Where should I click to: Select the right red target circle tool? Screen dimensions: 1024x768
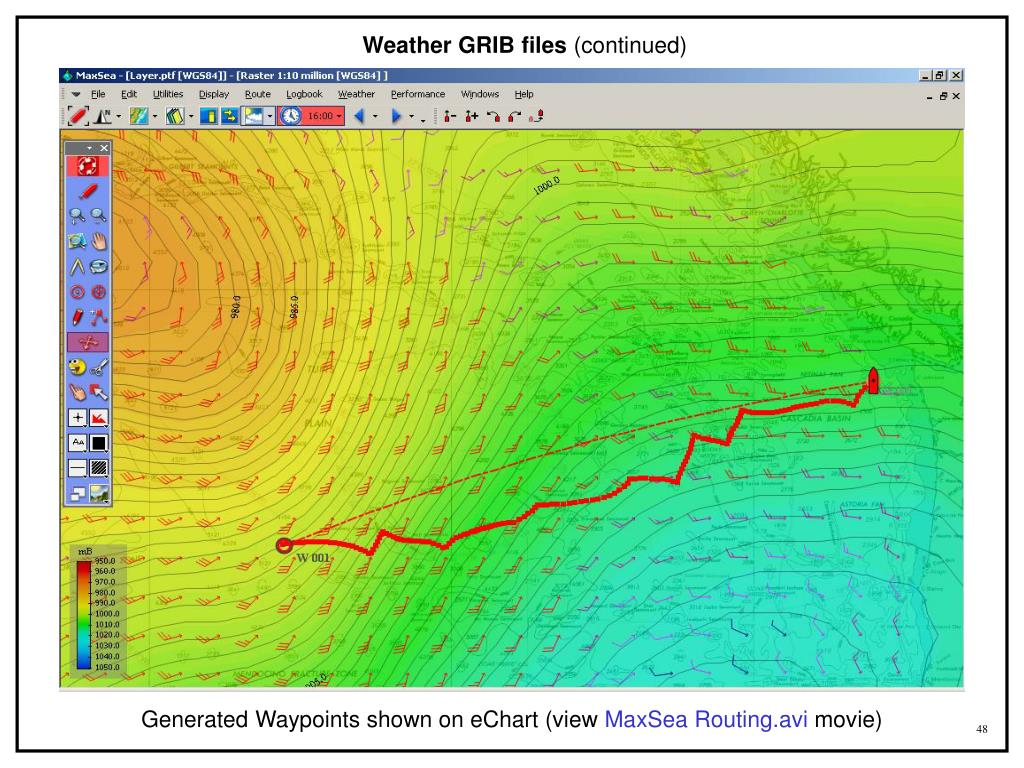(x=99, y=292)
